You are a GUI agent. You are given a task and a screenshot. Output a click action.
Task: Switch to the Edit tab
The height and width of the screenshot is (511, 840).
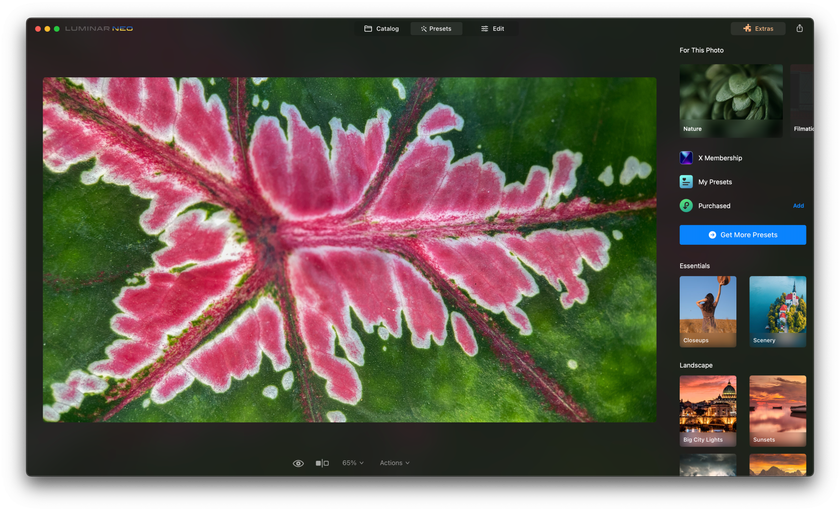(x=492, y=29)
